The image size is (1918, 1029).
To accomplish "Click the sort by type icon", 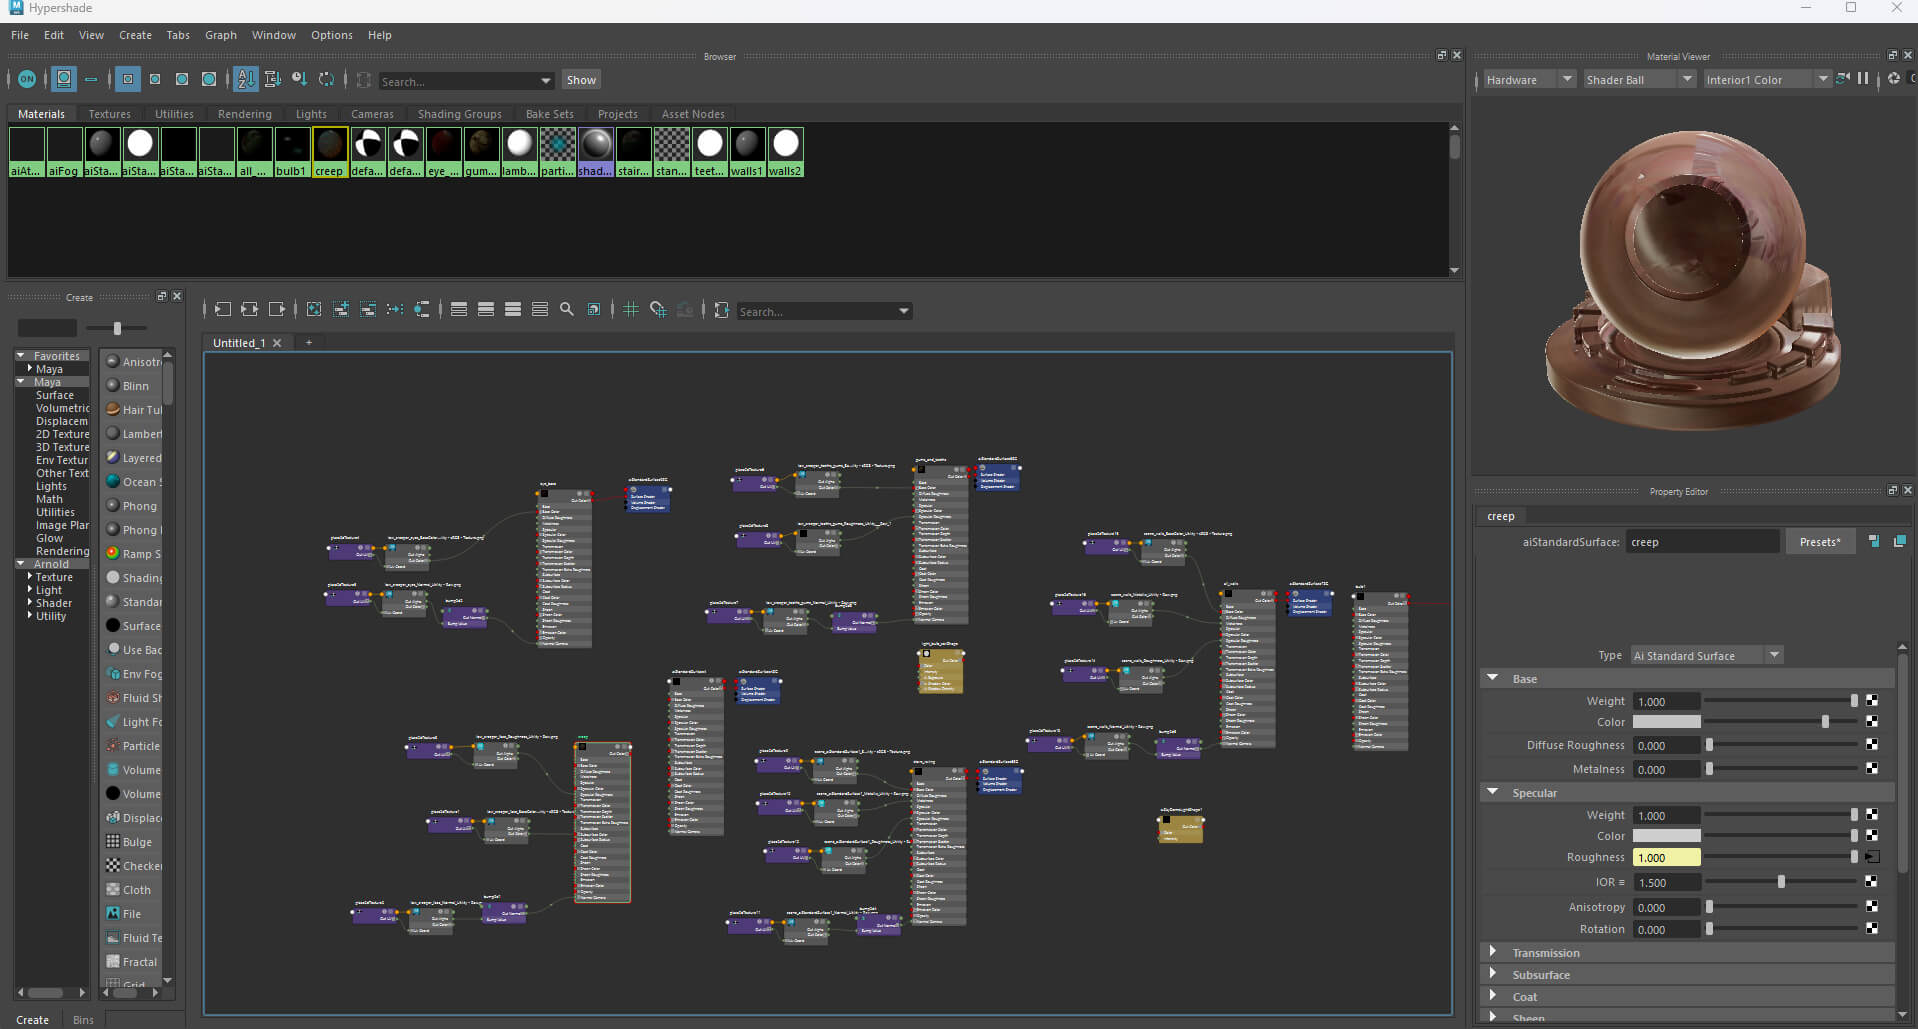I will [x=272, y=79].
